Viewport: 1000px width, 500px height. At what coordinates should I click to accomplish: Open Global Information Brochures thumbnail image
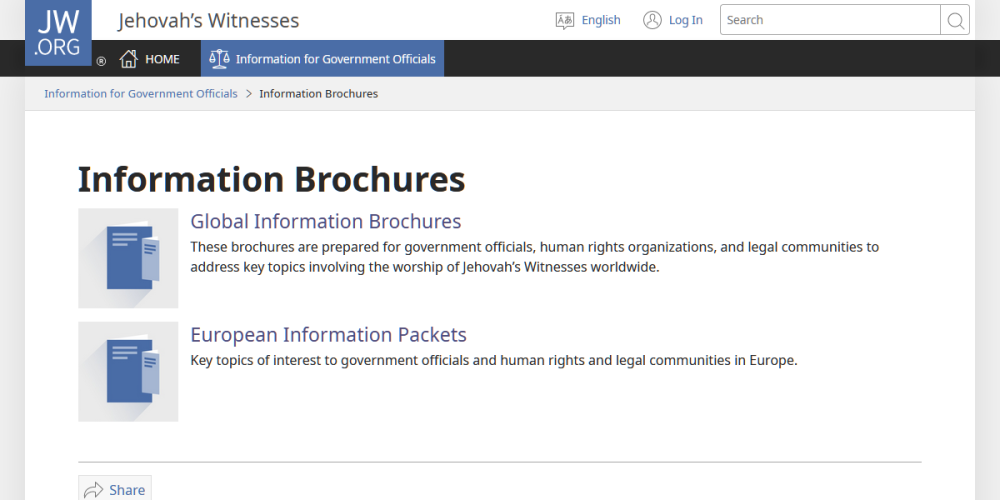(x=128, y=258)
